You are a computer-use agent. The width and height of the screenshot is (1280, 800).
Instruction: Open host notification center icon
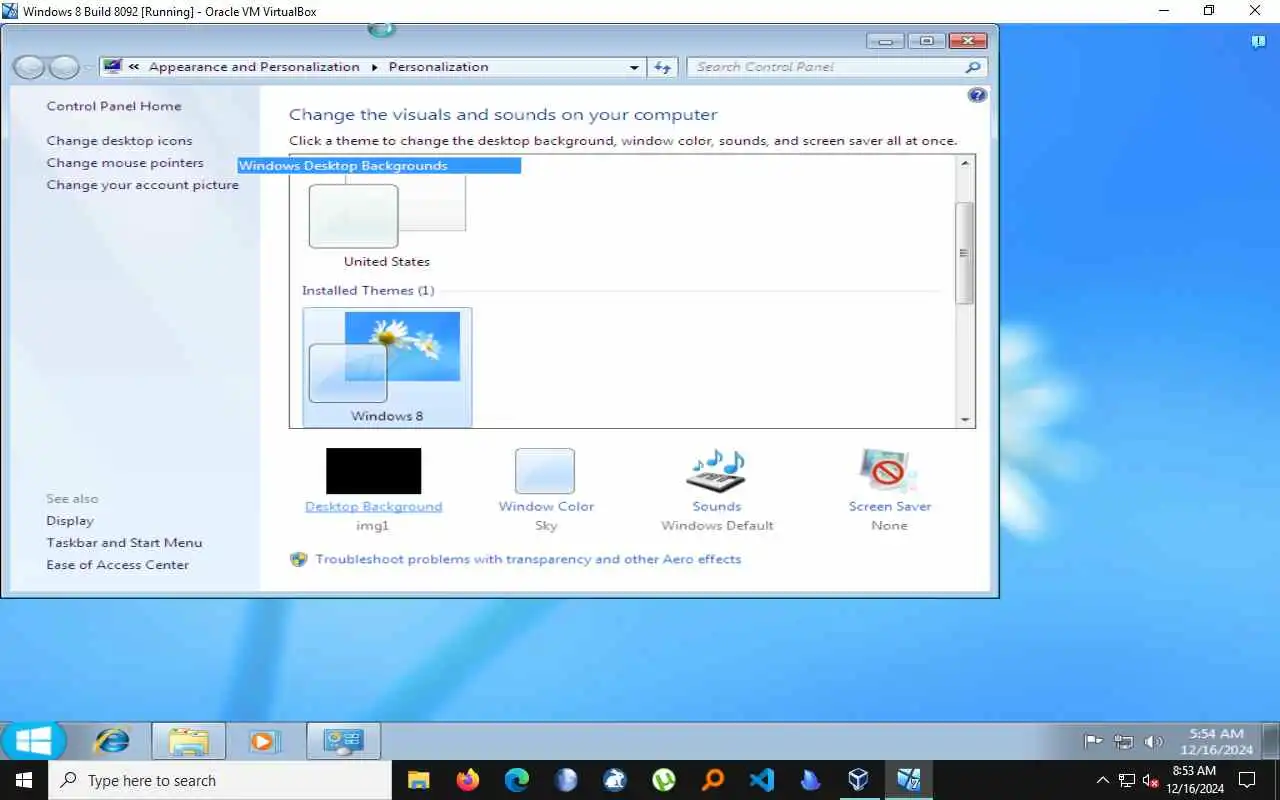click(x=1247, y=780)
